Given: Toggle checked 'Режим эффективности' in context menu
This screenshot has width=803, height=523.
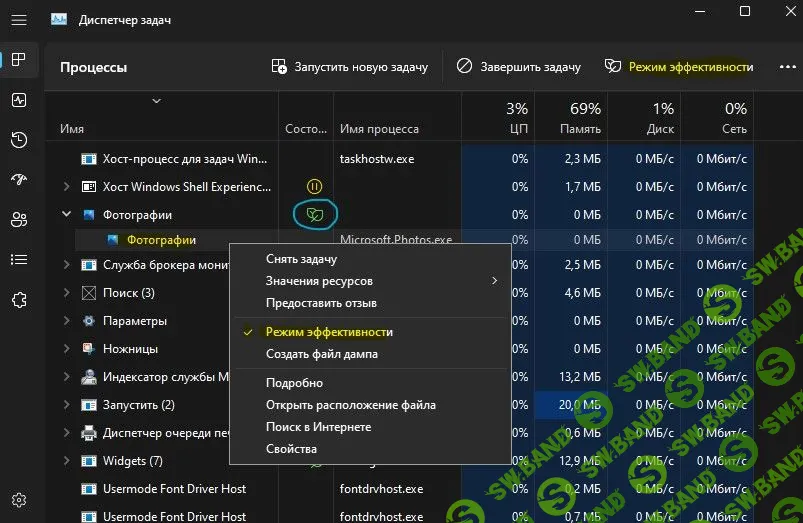Looking at the screenshot, I should coord(329,332).
